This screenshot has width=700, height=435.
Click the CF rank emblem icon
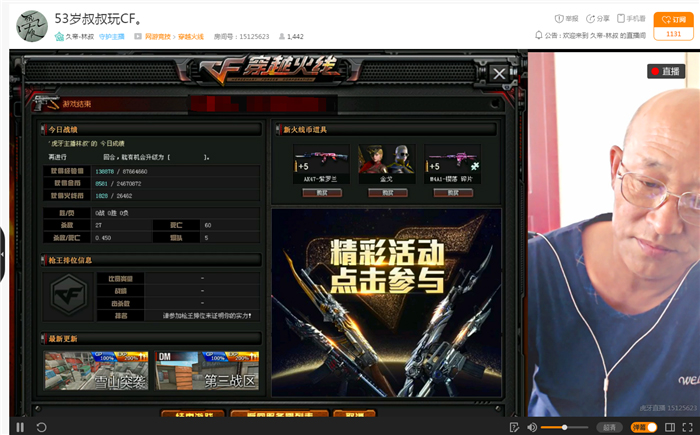[68, 297]
